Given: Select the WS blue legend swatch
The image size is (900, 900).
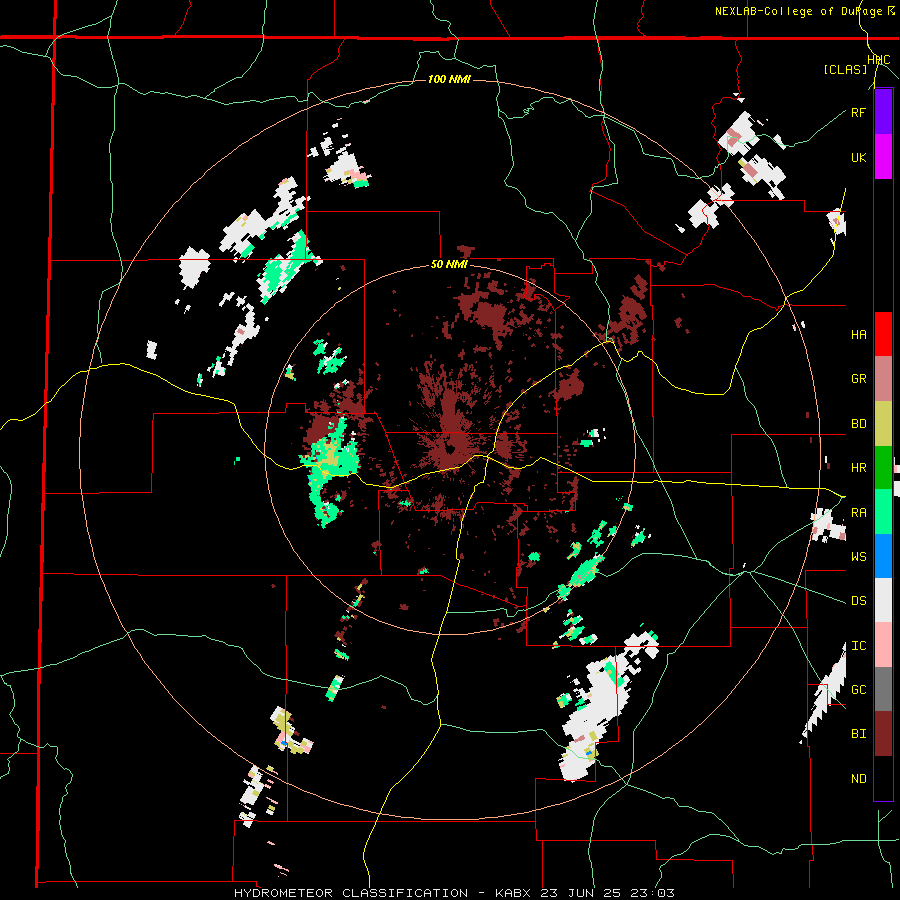Looking at the screenshot, I should click(883, 556).
